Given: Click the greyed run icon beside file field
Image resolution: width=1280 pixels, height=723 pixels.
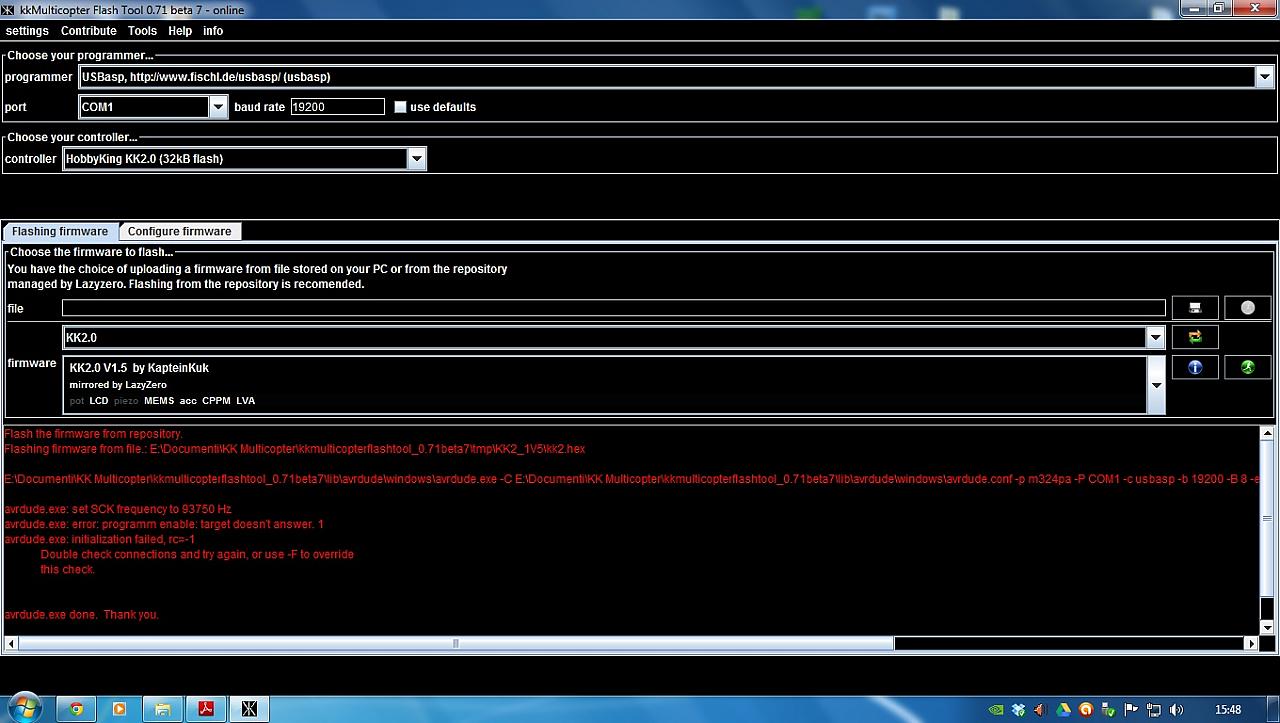Looking at the screenshot, I should tap(1247, 308).
